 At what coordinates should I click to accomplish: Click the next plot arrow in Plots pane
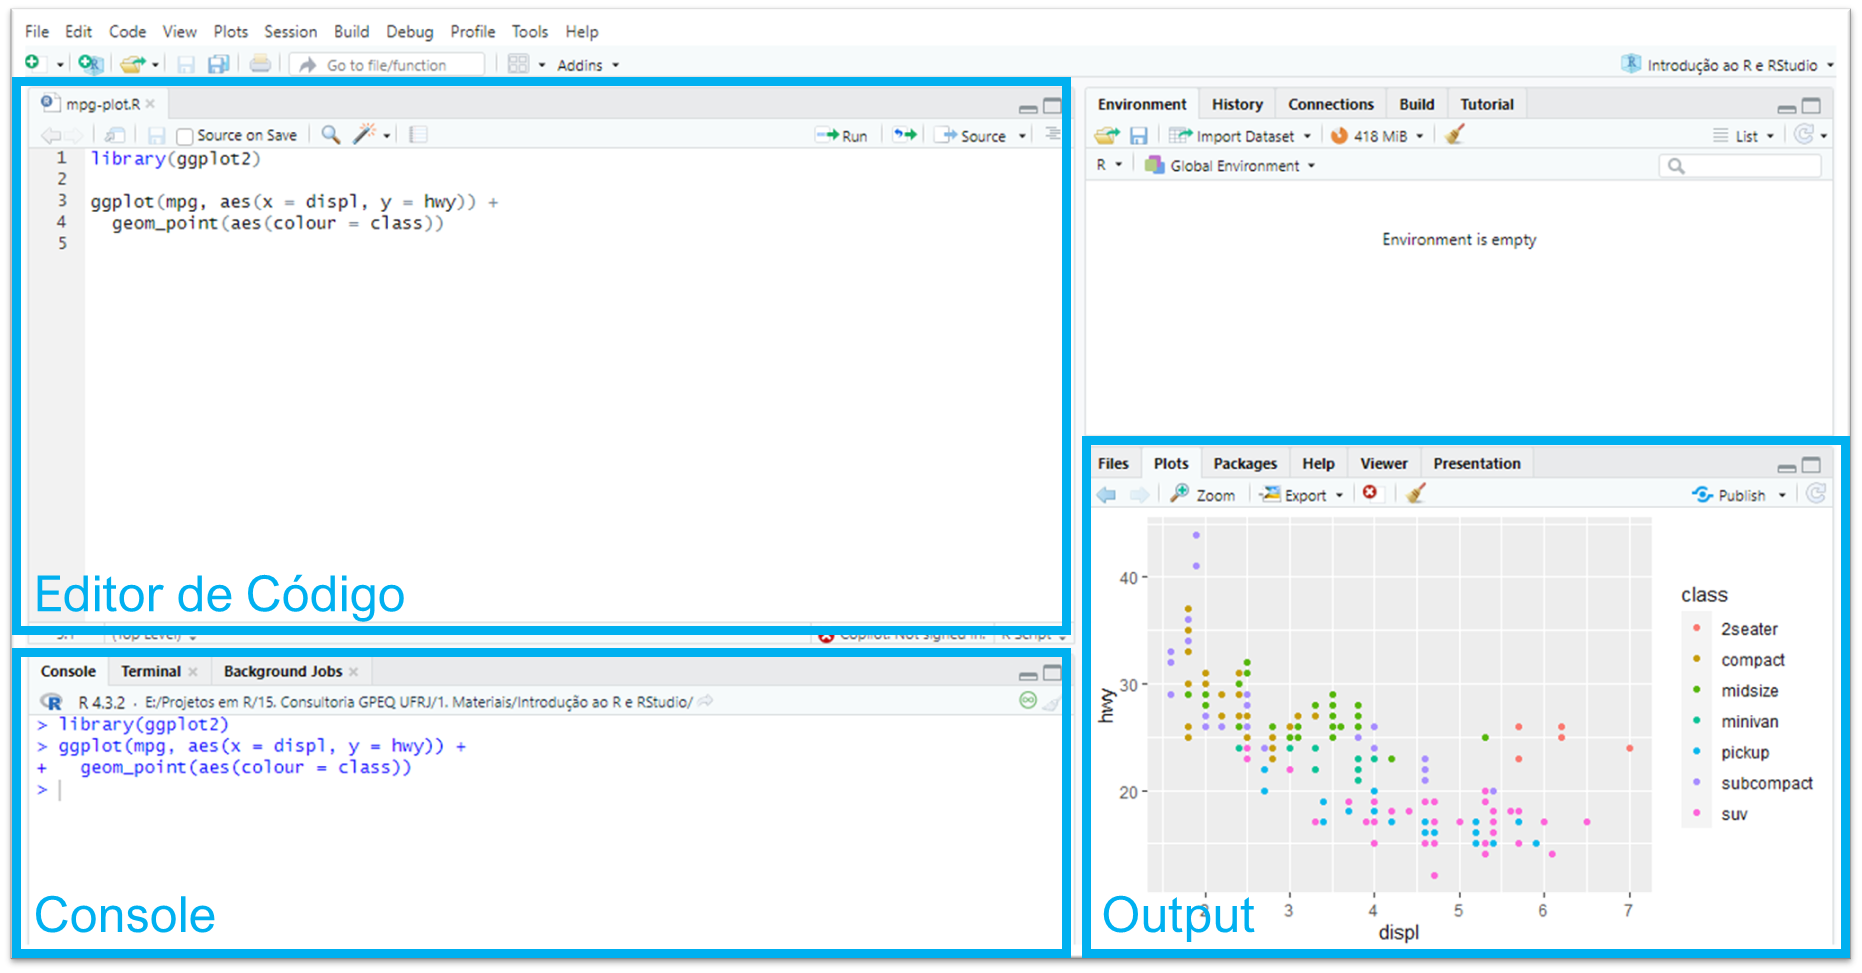tap(1139, 494)
